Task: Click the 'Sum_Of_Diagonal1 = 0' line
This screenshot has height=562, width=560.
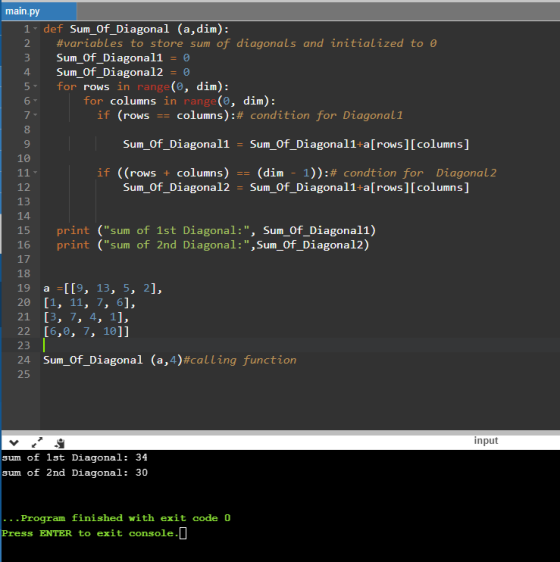Action: point(123,58)
